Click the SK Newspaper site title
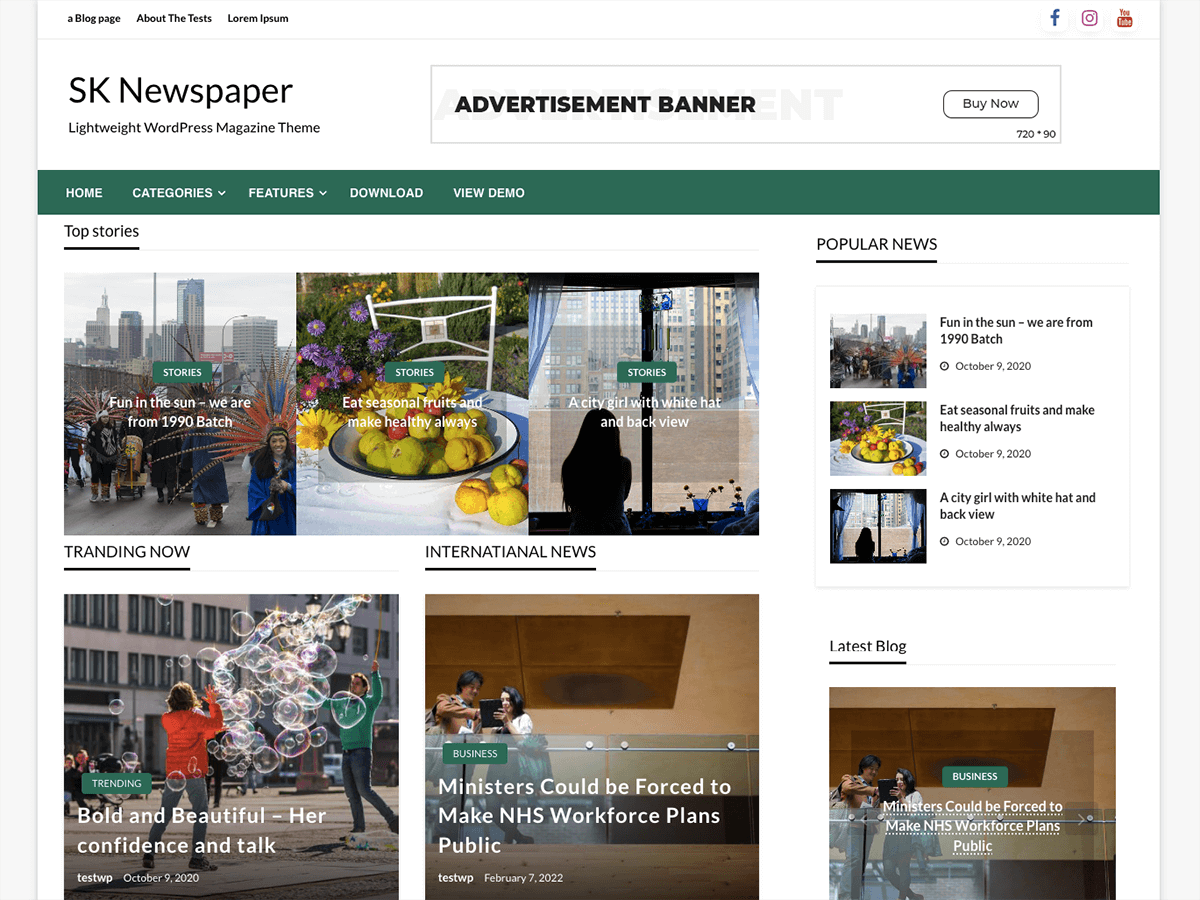Viewport: 1200px width, 900px height. pyautogui.click(x=180, y=90)
